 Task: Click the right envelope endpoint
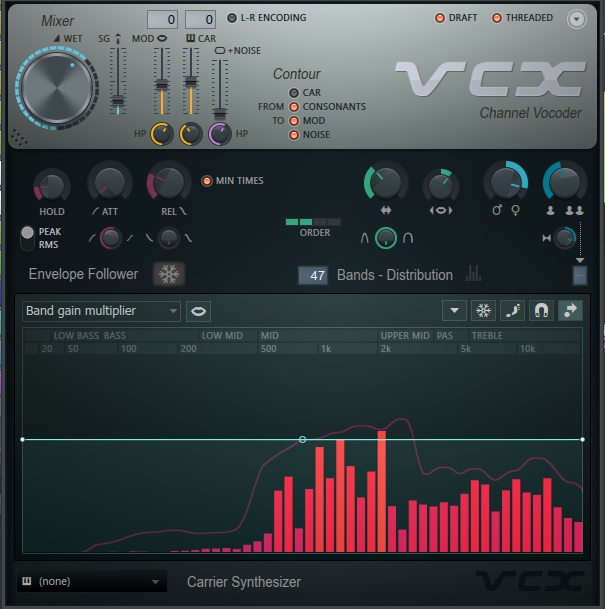582,440
